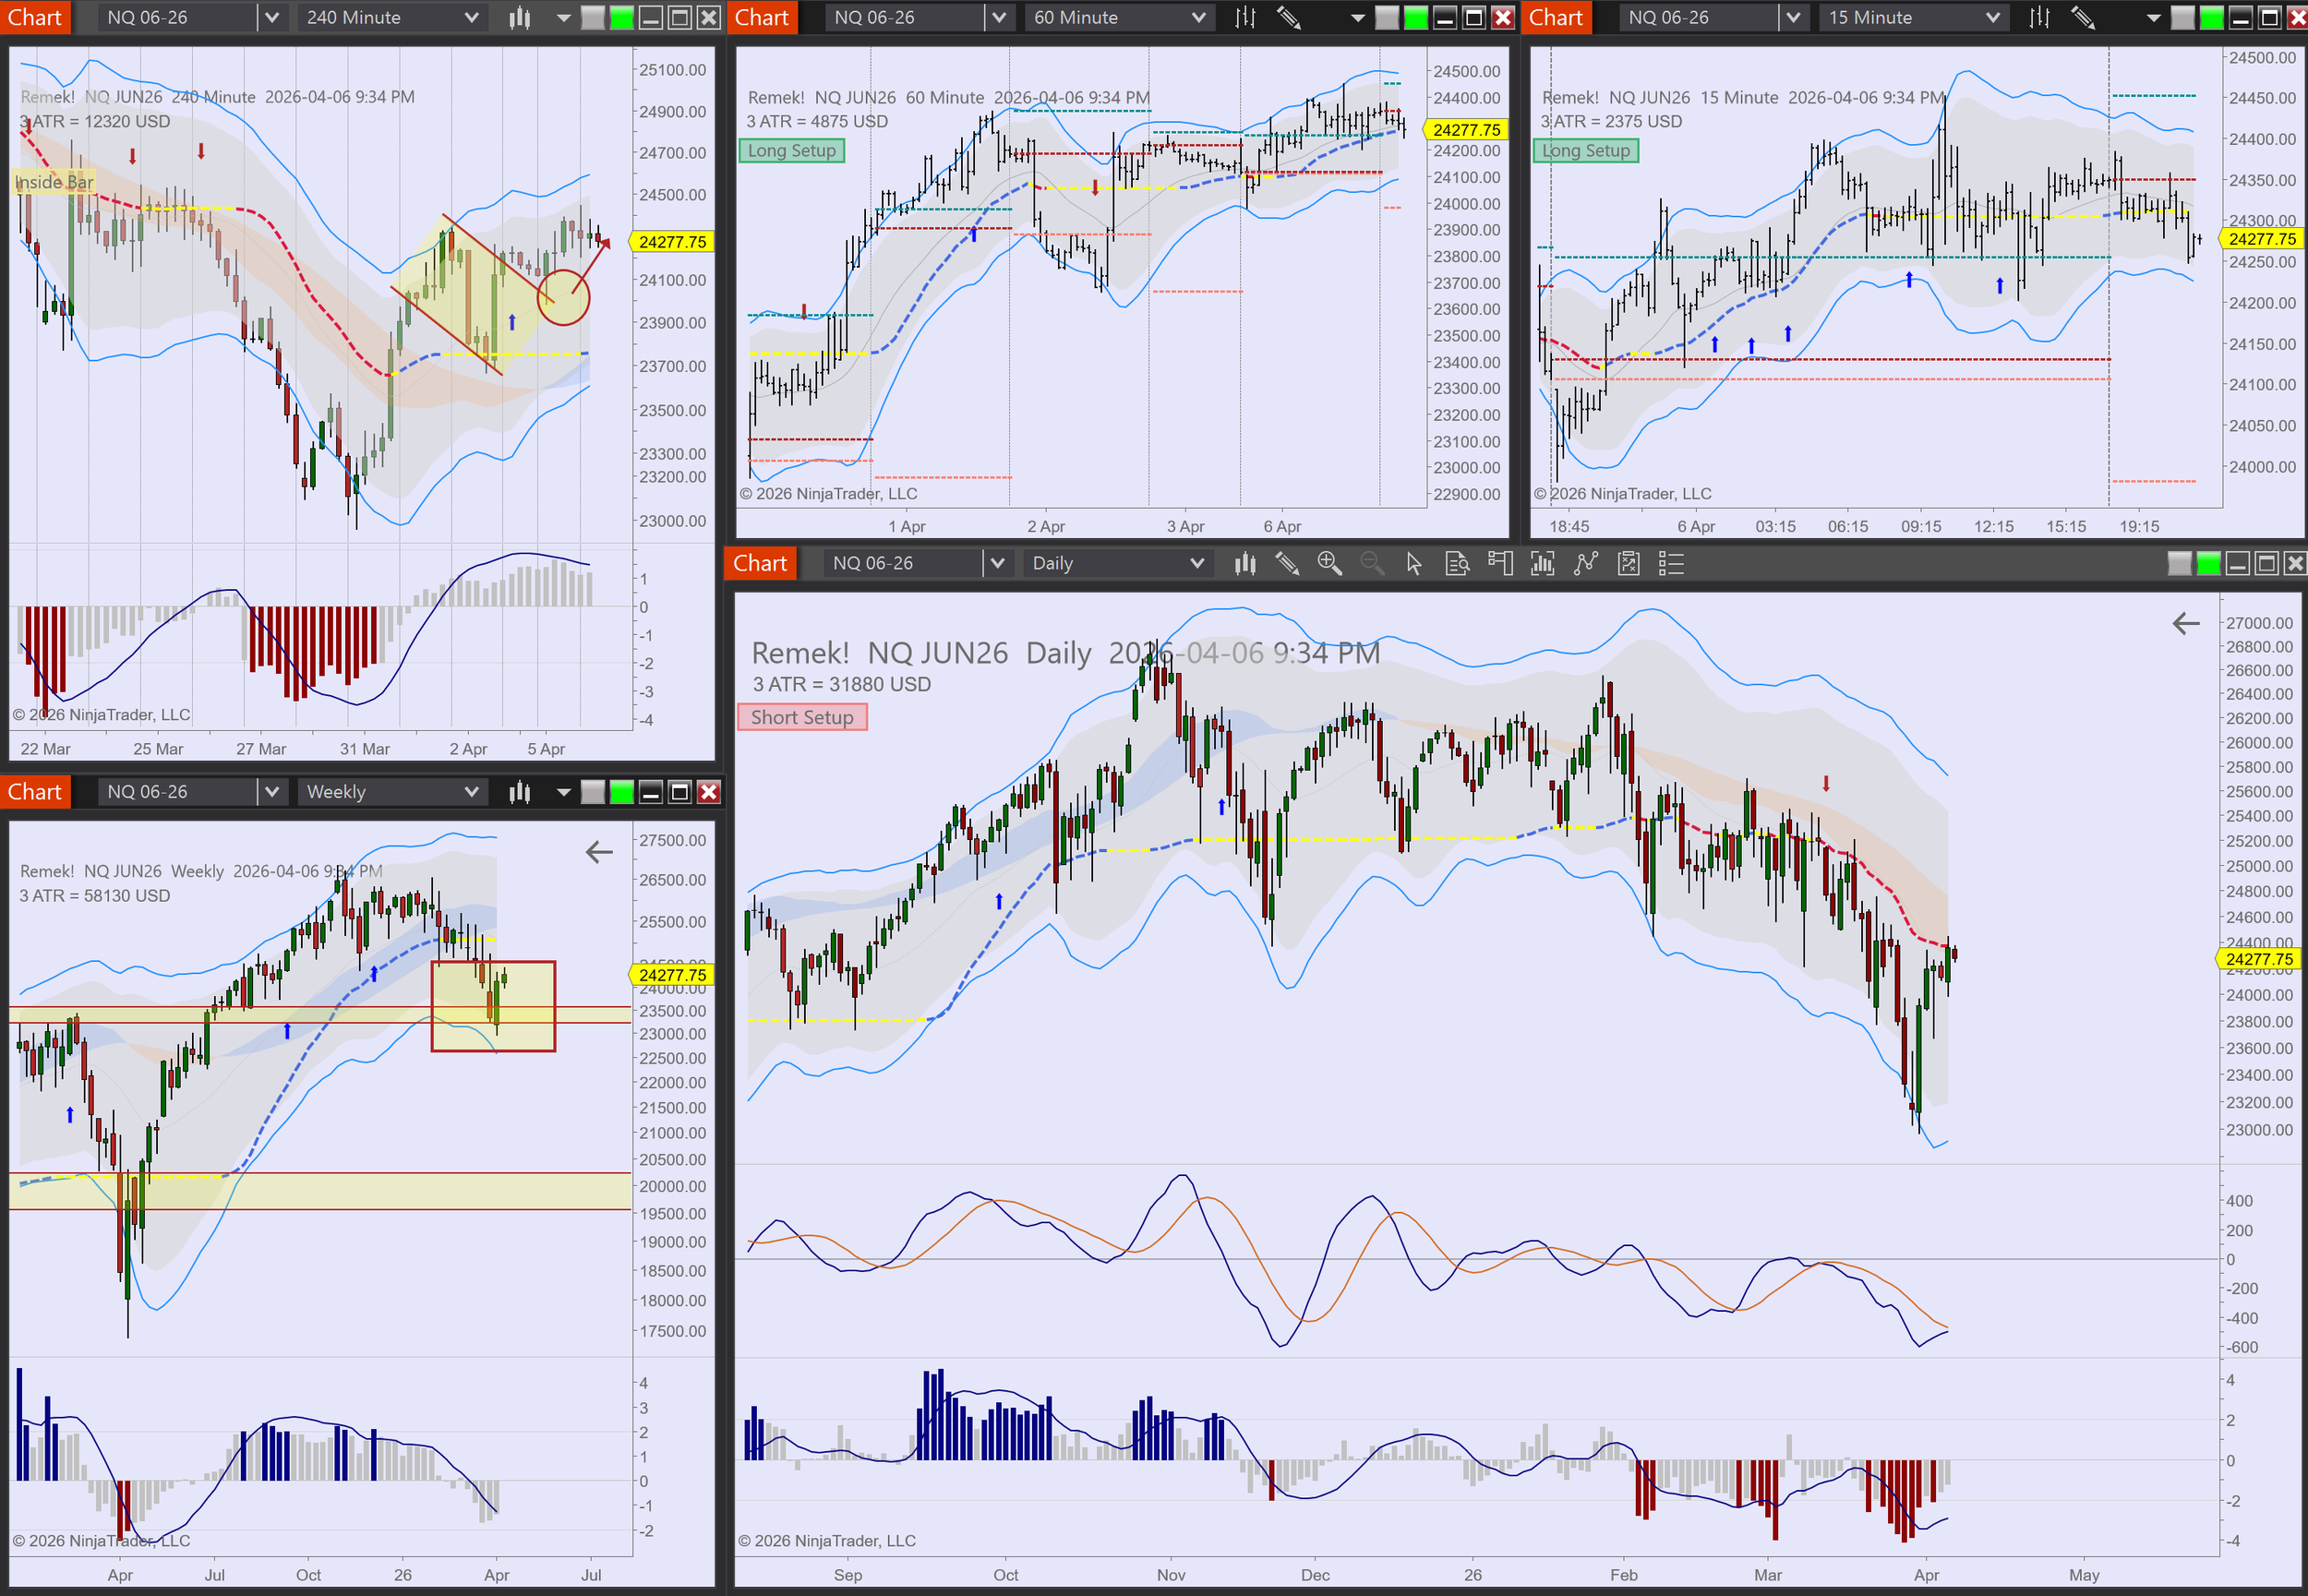Click Long Setup label on 60 Minute chart
This screenshot has width=2308, height=1596.
[x=792, y=151]
